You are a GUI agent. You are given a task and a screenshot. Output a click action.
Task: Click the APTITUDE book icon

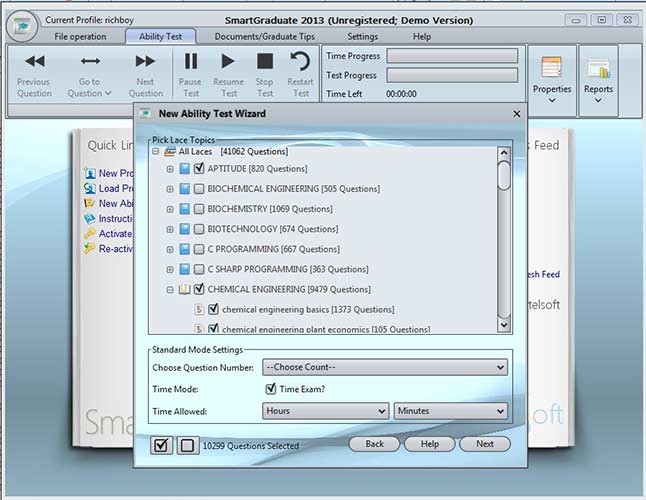[x=185, y=168]
